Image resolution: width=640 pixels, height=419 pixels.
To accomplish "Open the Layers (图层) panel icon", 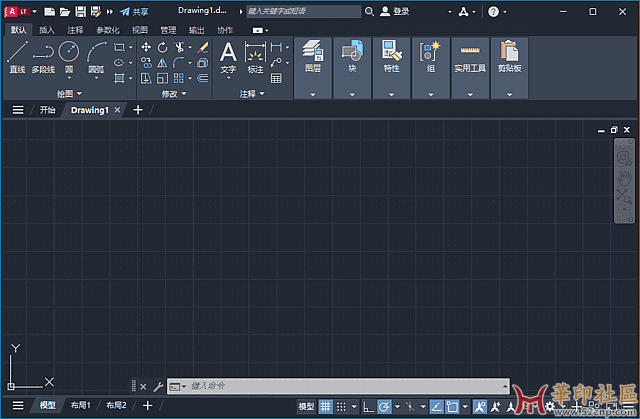I will pos(311,51).
